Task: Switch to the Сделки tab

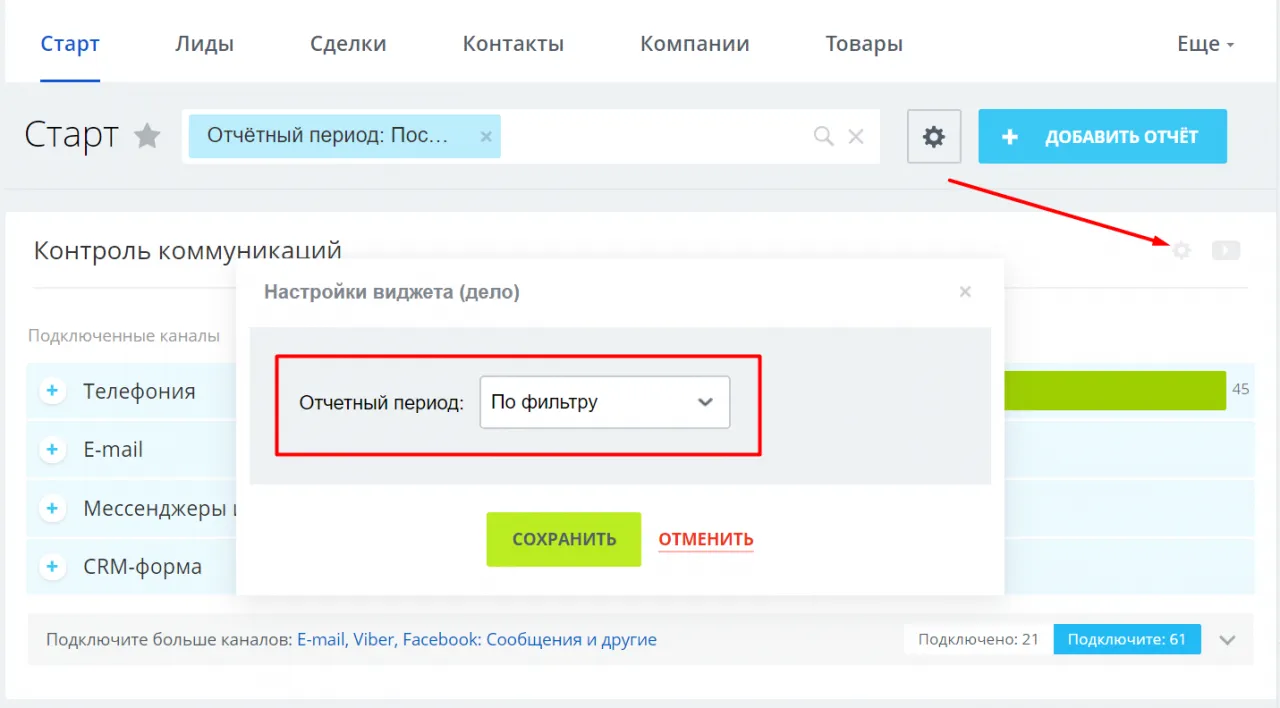Action: pyautogui.click(x=348, y=44)
